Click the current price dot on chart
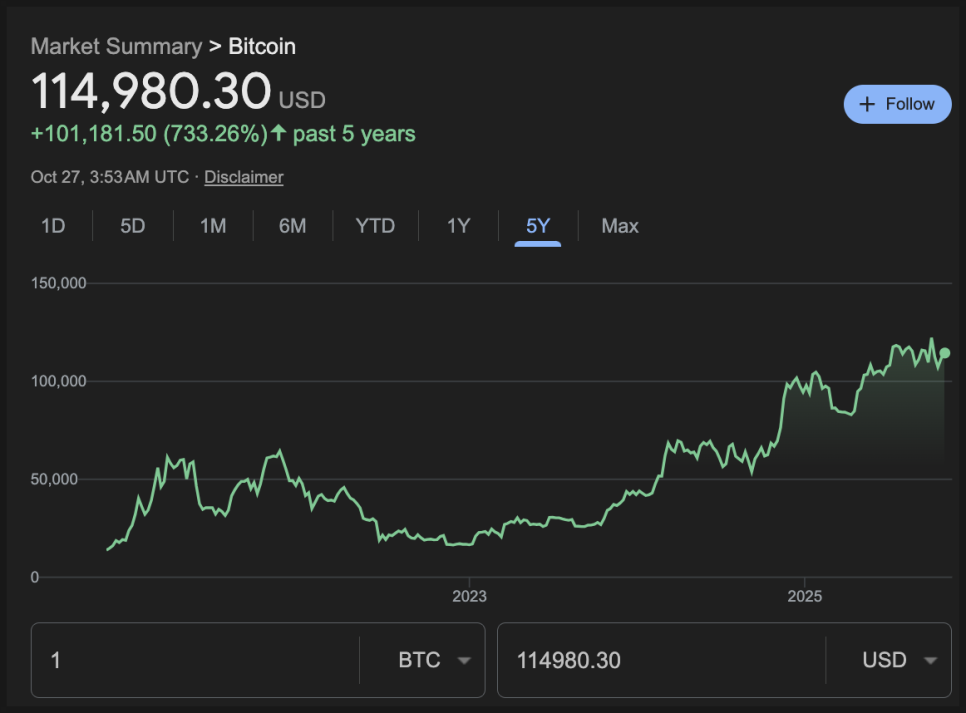 point(945,353)
